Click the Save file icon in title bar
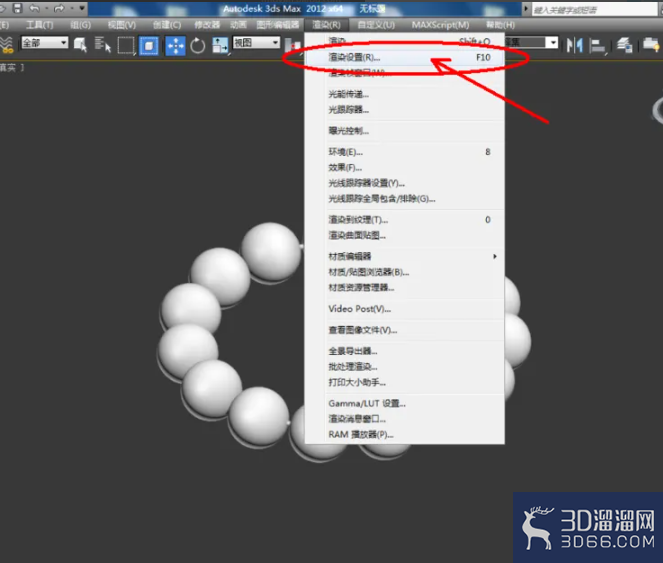The height and width of the screenshot is (563, 663). 17,8
